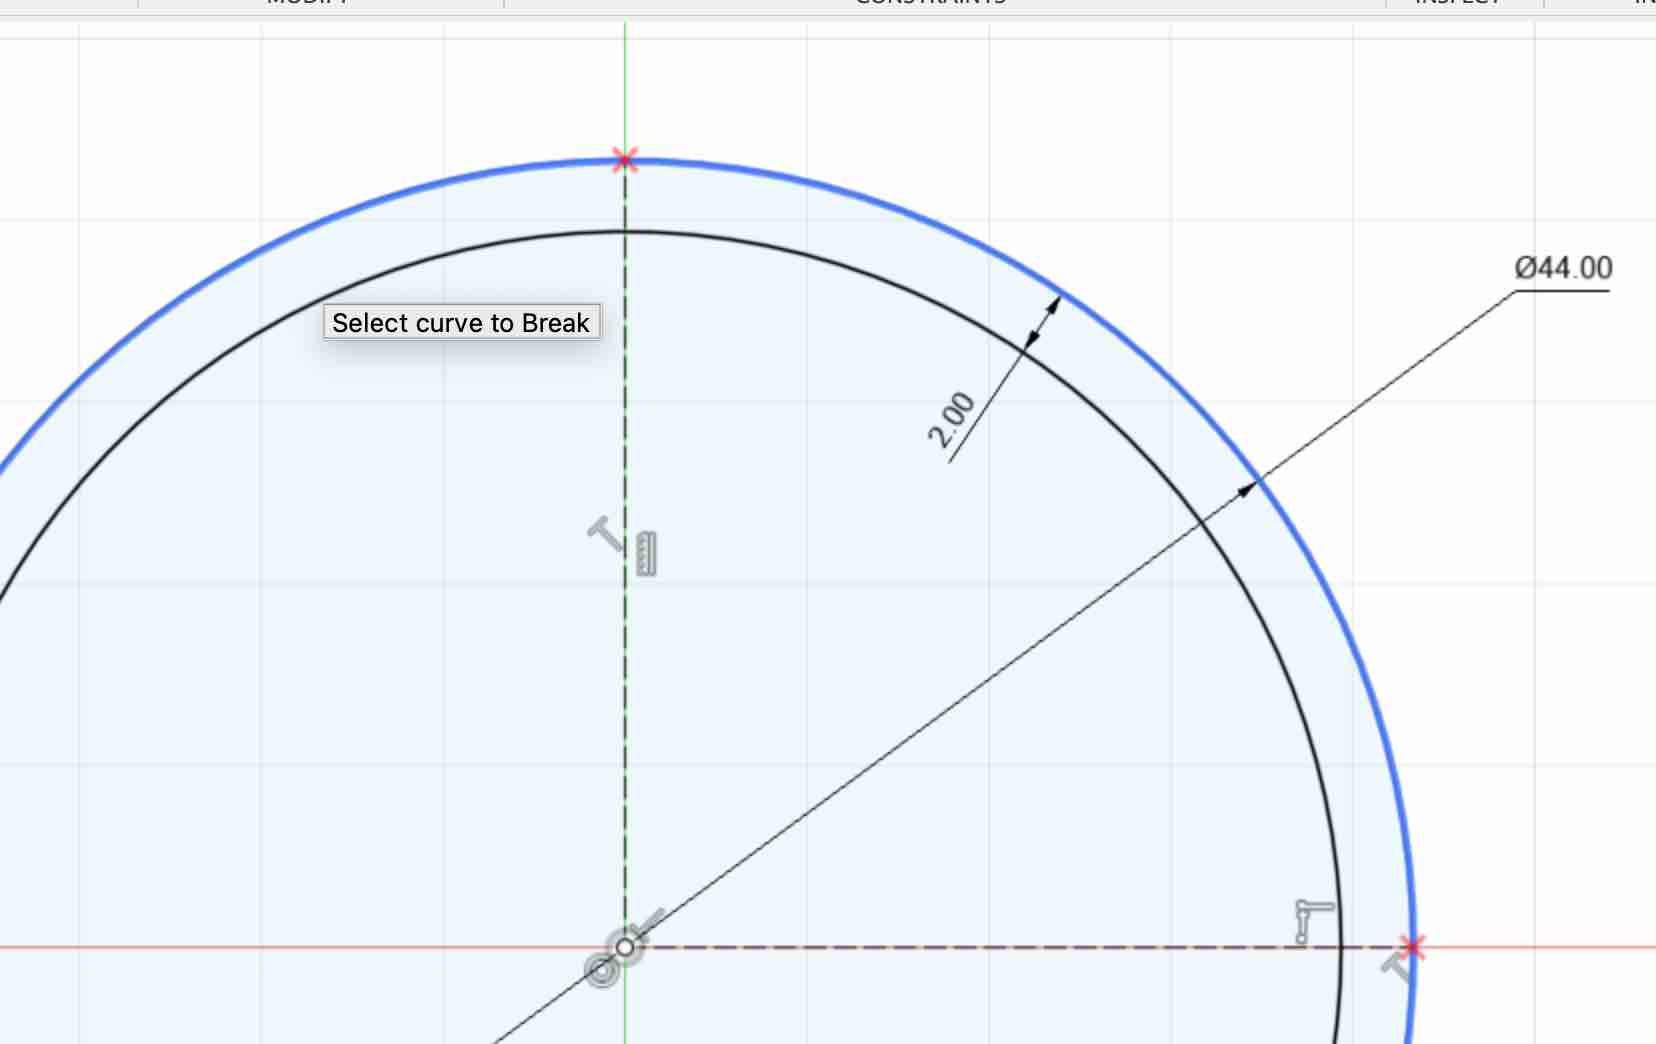Select the vertical constraint glyph next to the dashed vertical line
This screenshot has width=1656, height=1044.
pos(646,553)
